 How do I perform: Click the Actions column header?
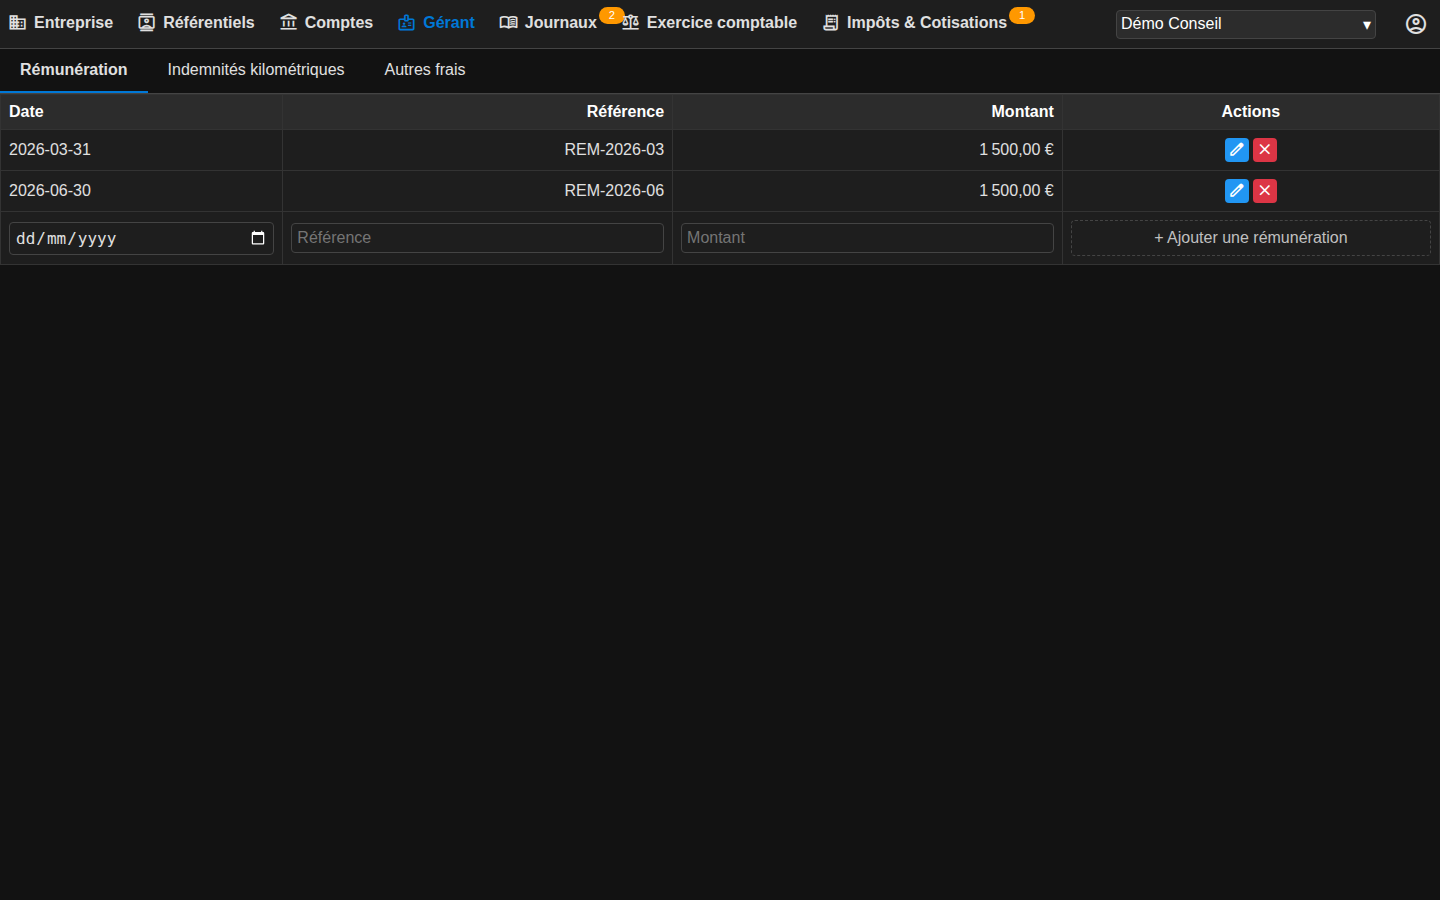tap(1251, 112)
